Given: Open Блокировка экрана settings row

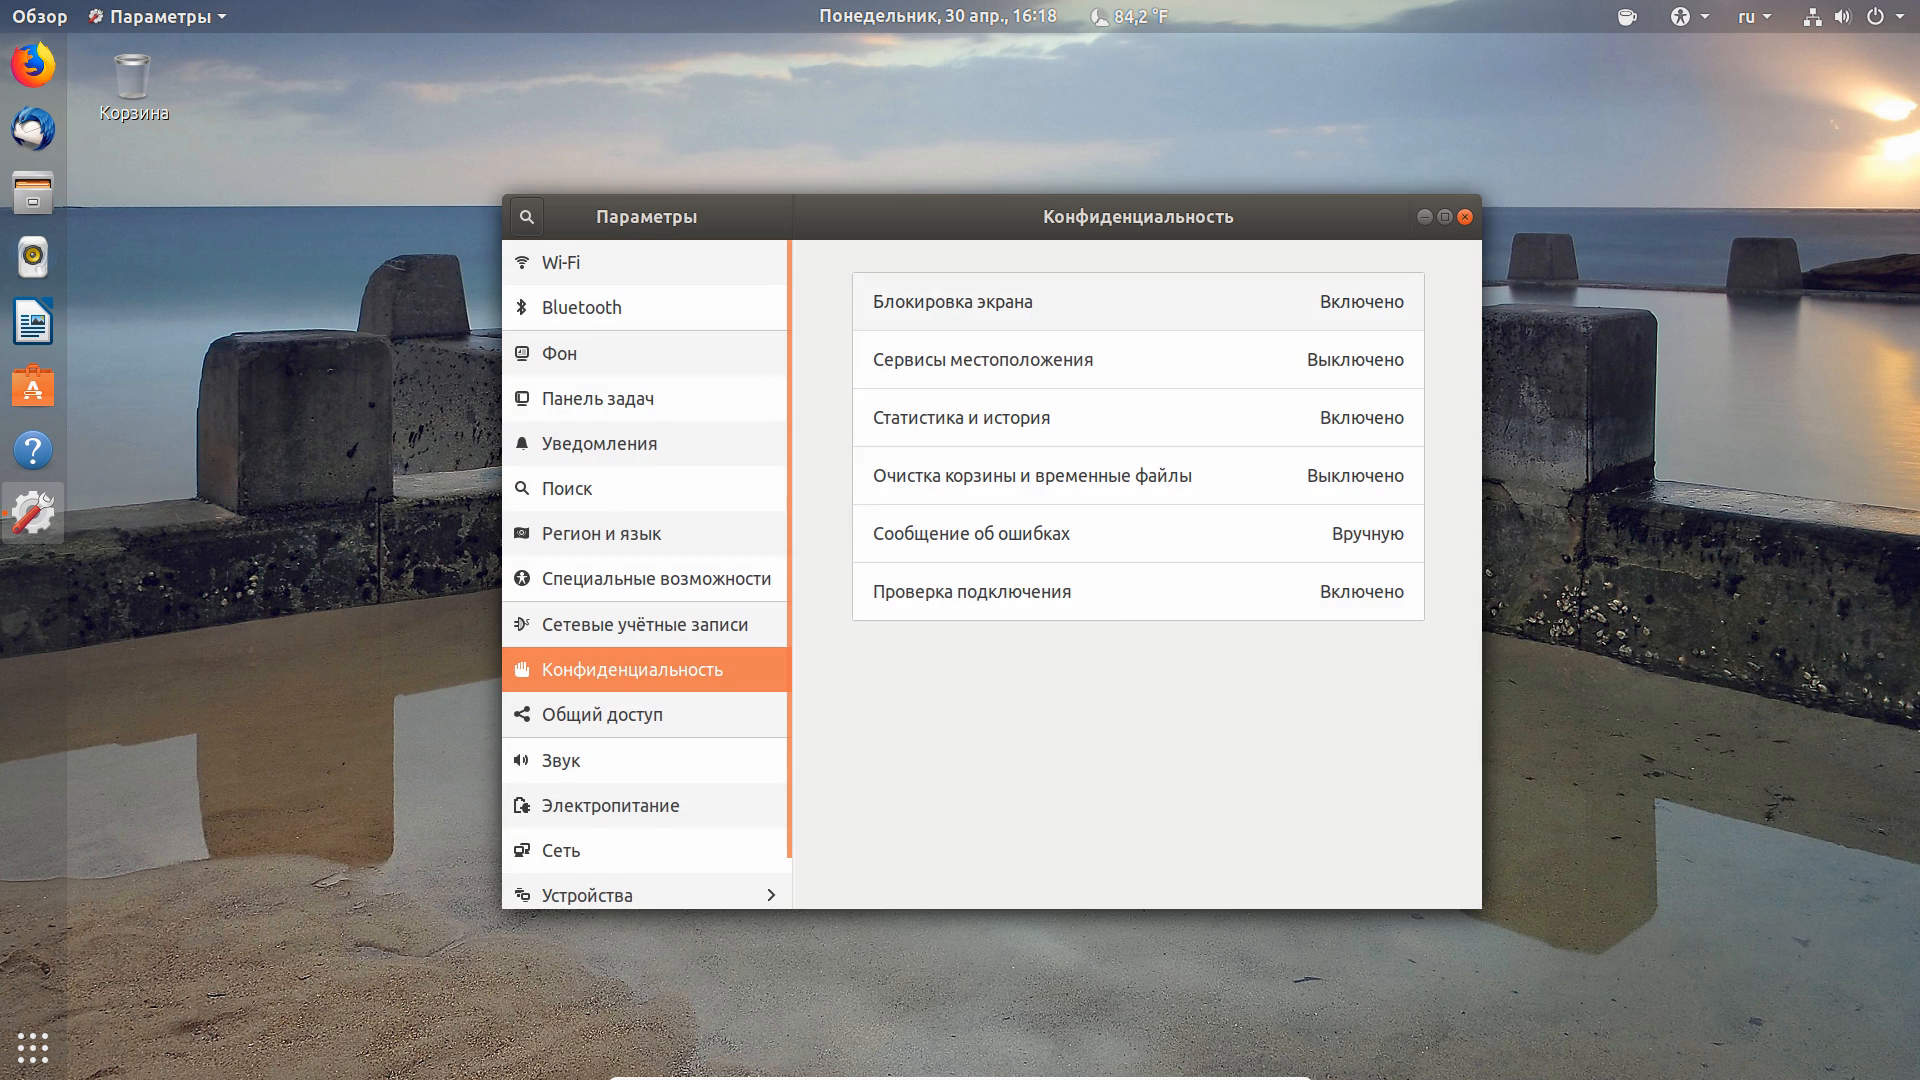Looking at the screenshot, I should [1138, 302].
